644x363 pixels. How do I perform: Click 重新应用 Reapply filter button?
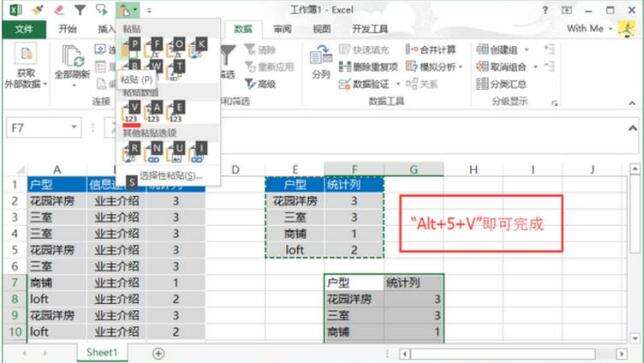tap(270, 67)
